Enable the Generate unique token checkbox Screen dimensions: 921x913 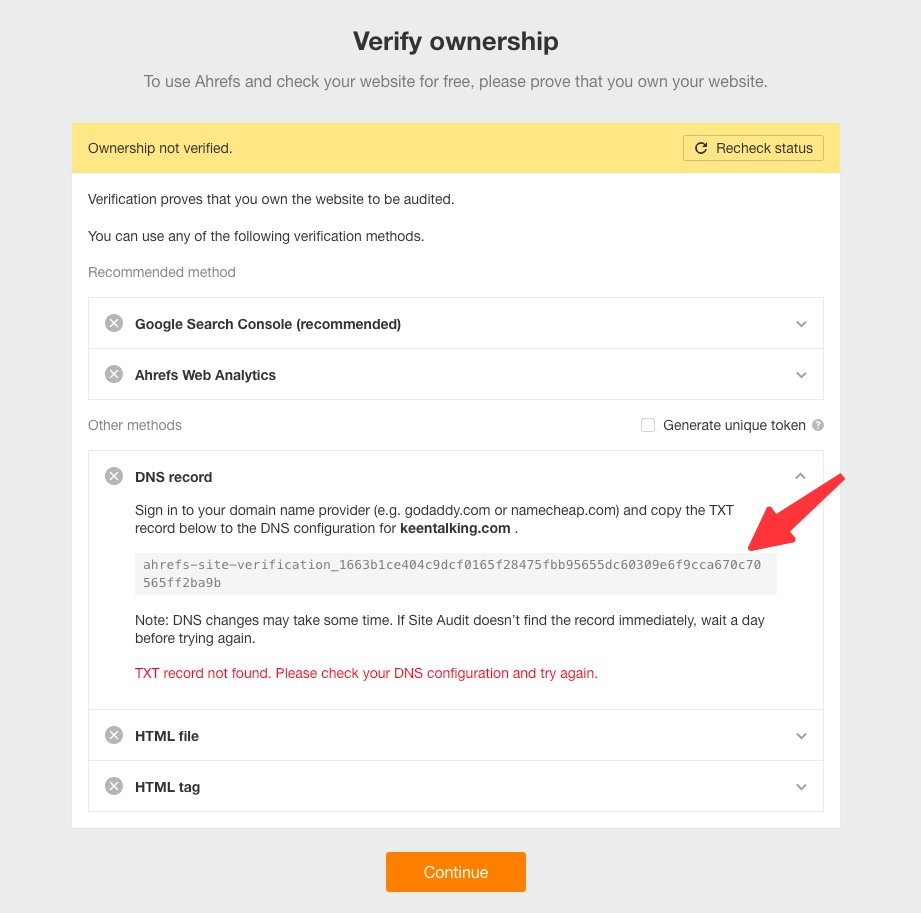(648, 425)
